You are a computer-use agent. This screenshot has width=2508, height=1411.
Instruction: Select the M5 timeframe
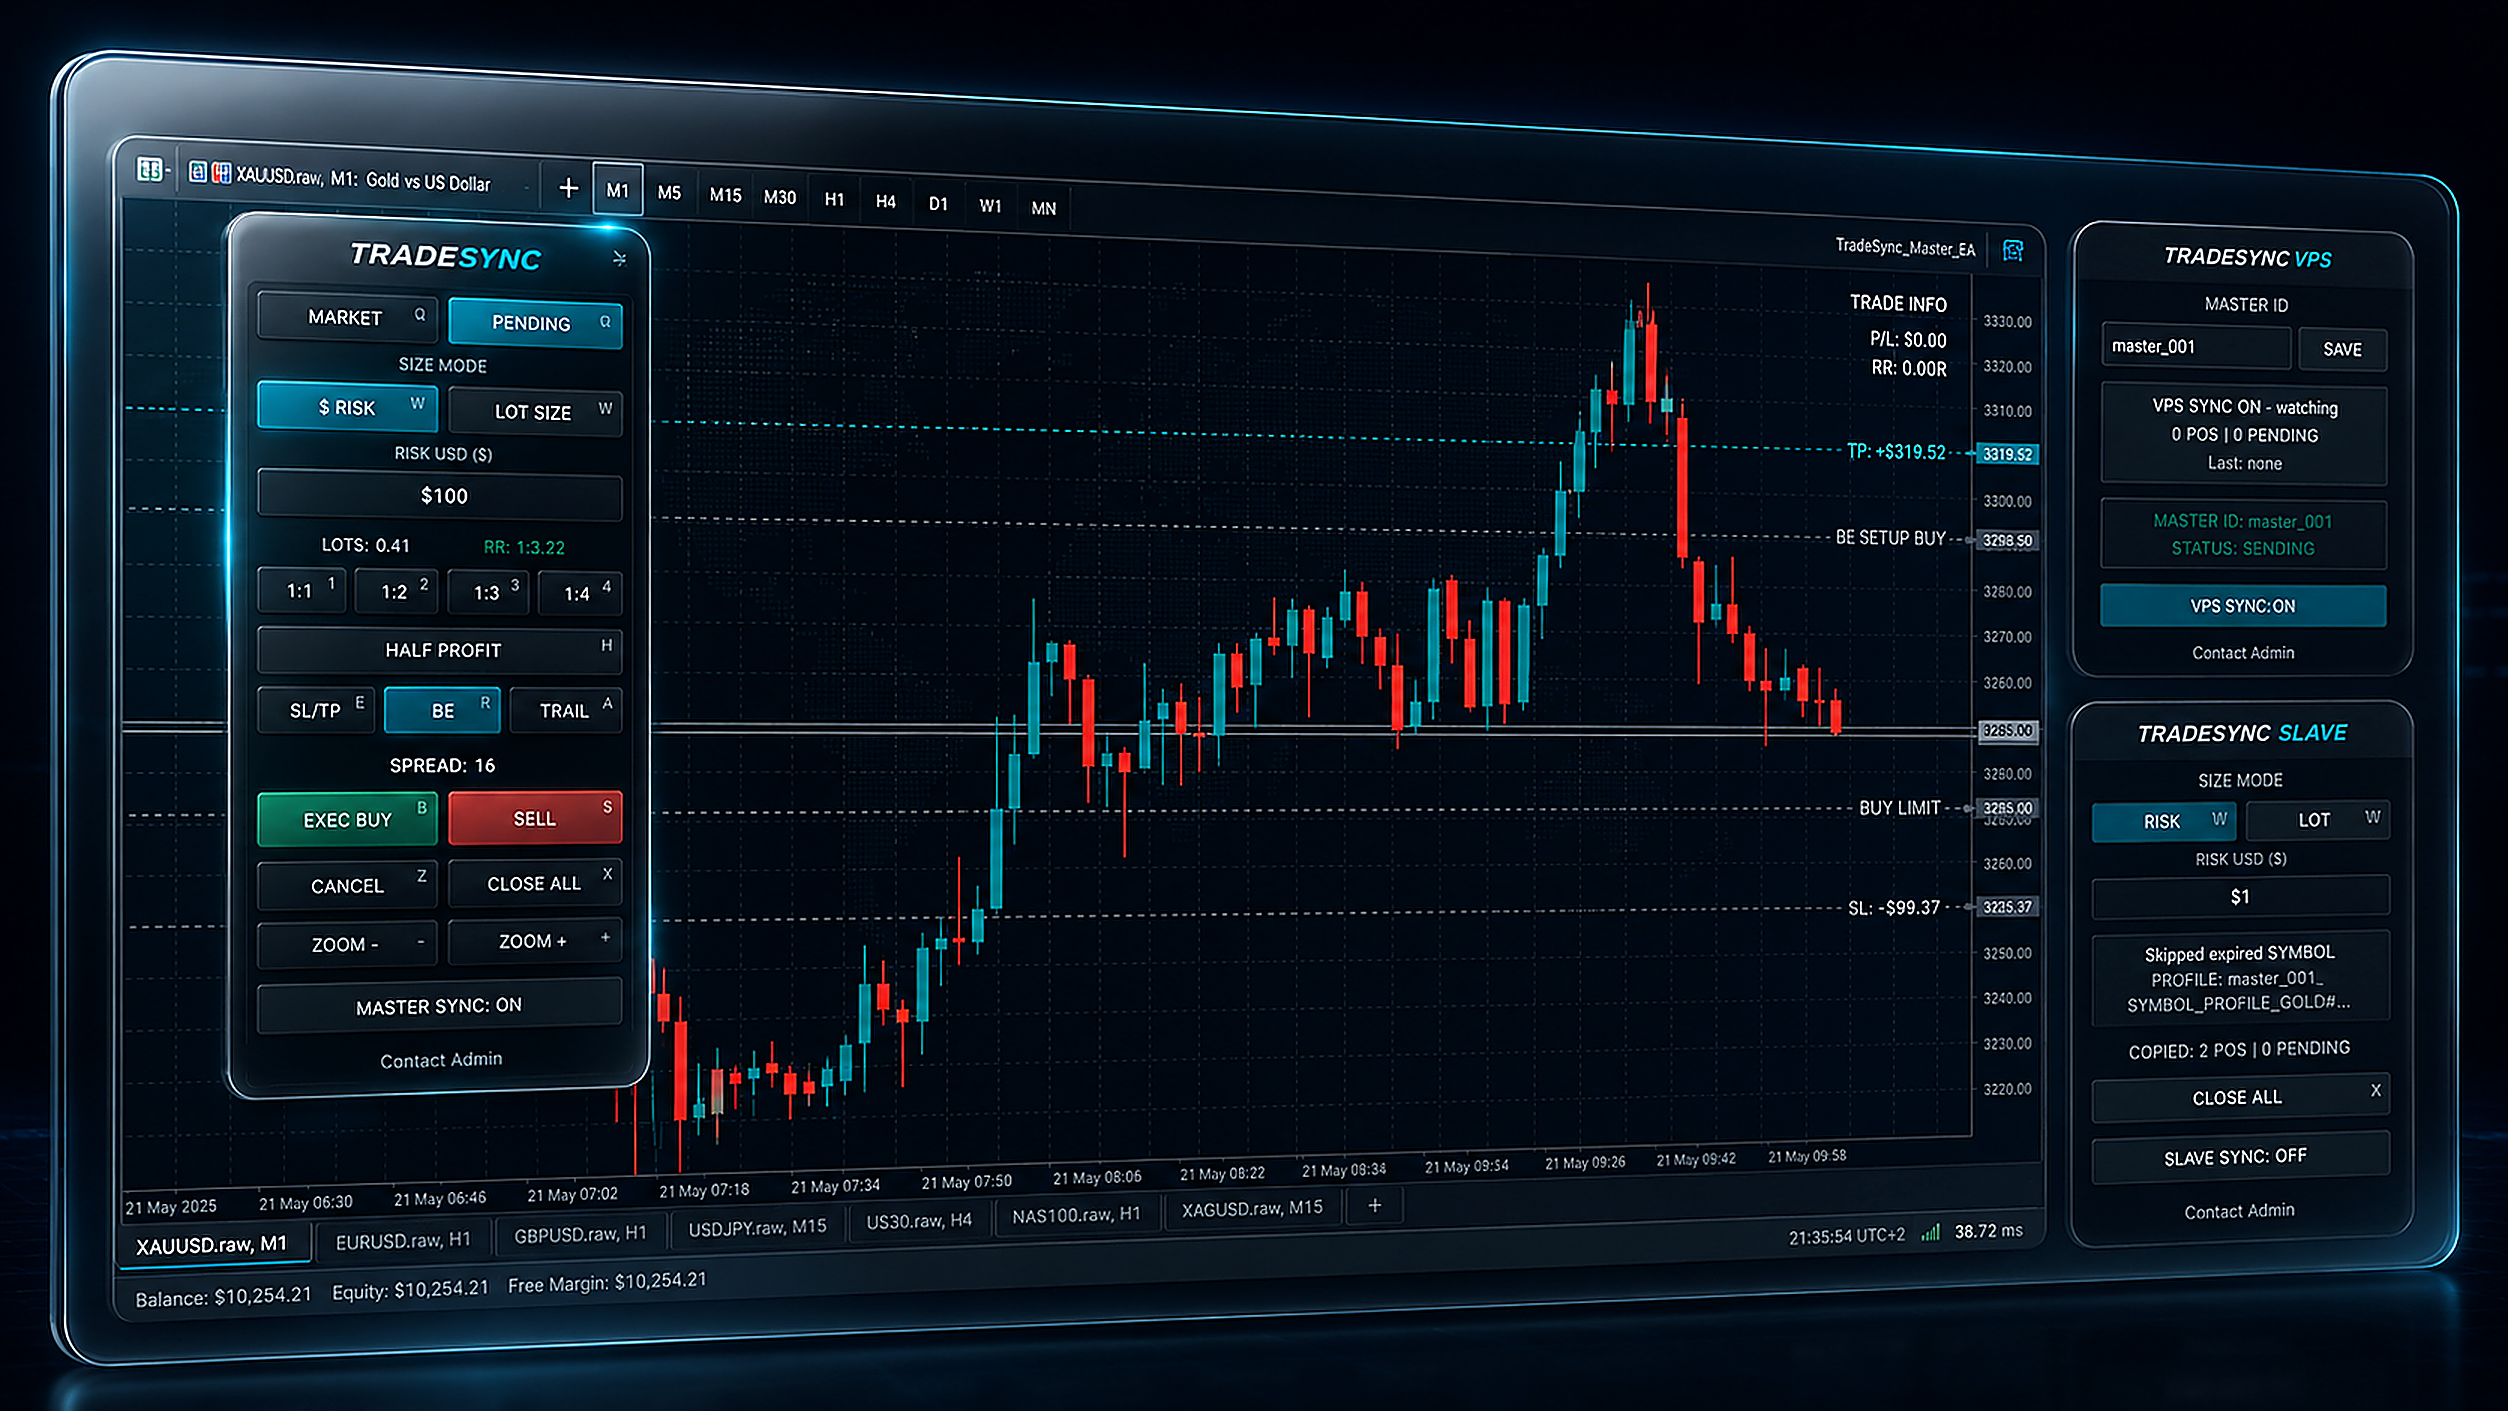[x=669, y=193]
